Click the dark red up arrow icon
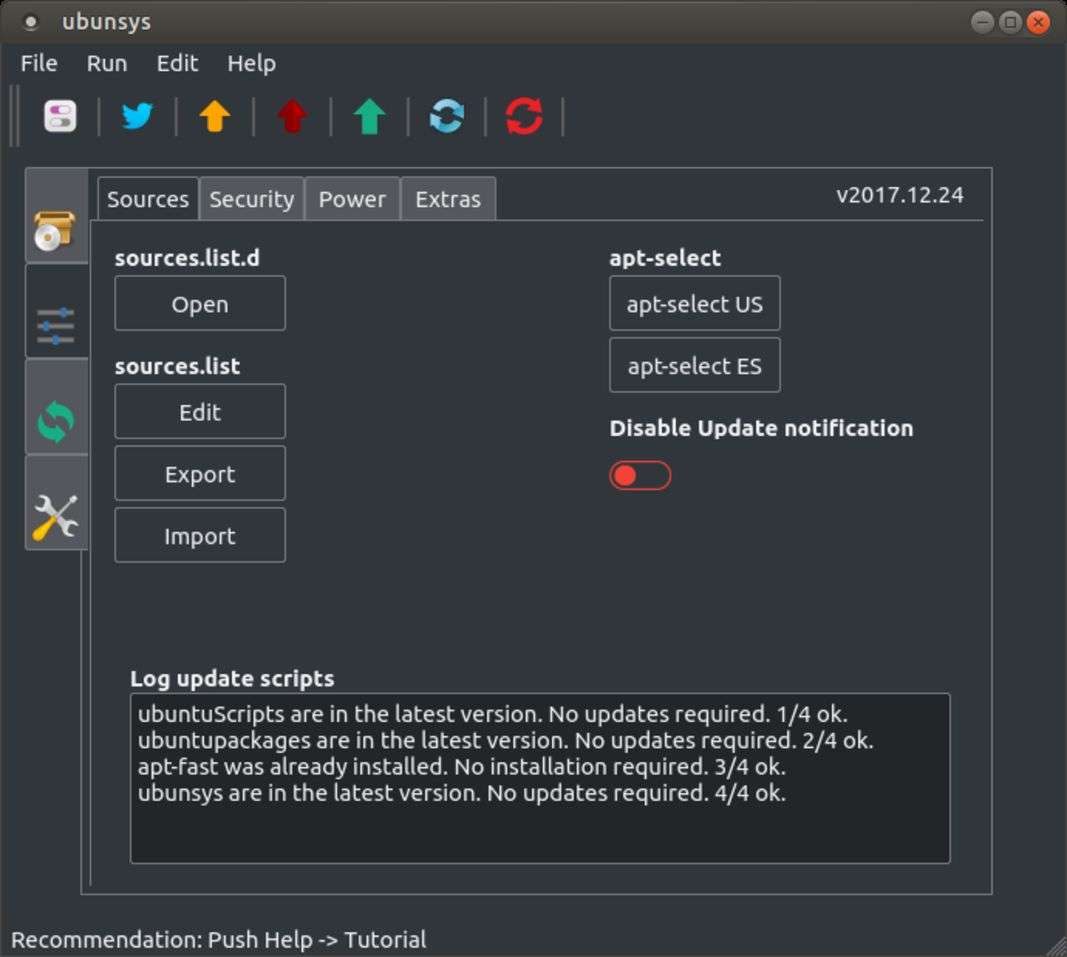1067x957 pixels. [292, 117]
